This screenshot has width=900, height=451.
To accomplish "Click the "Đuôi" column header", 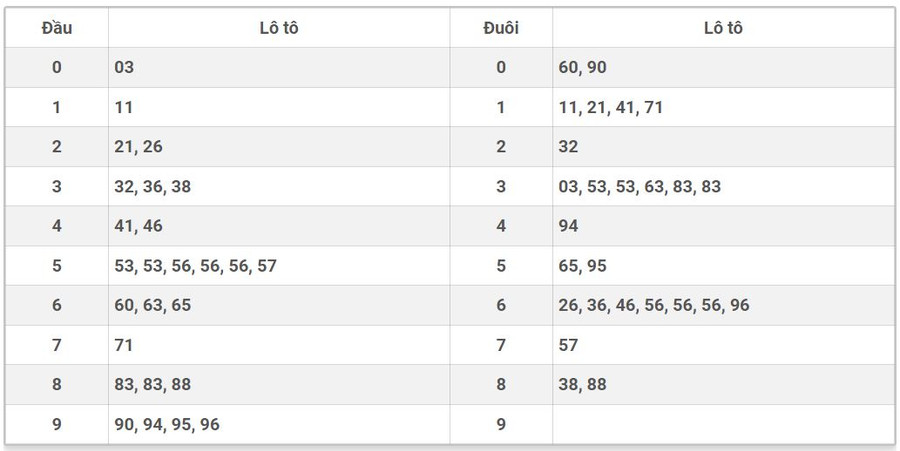I will click(x=500, y=28).
